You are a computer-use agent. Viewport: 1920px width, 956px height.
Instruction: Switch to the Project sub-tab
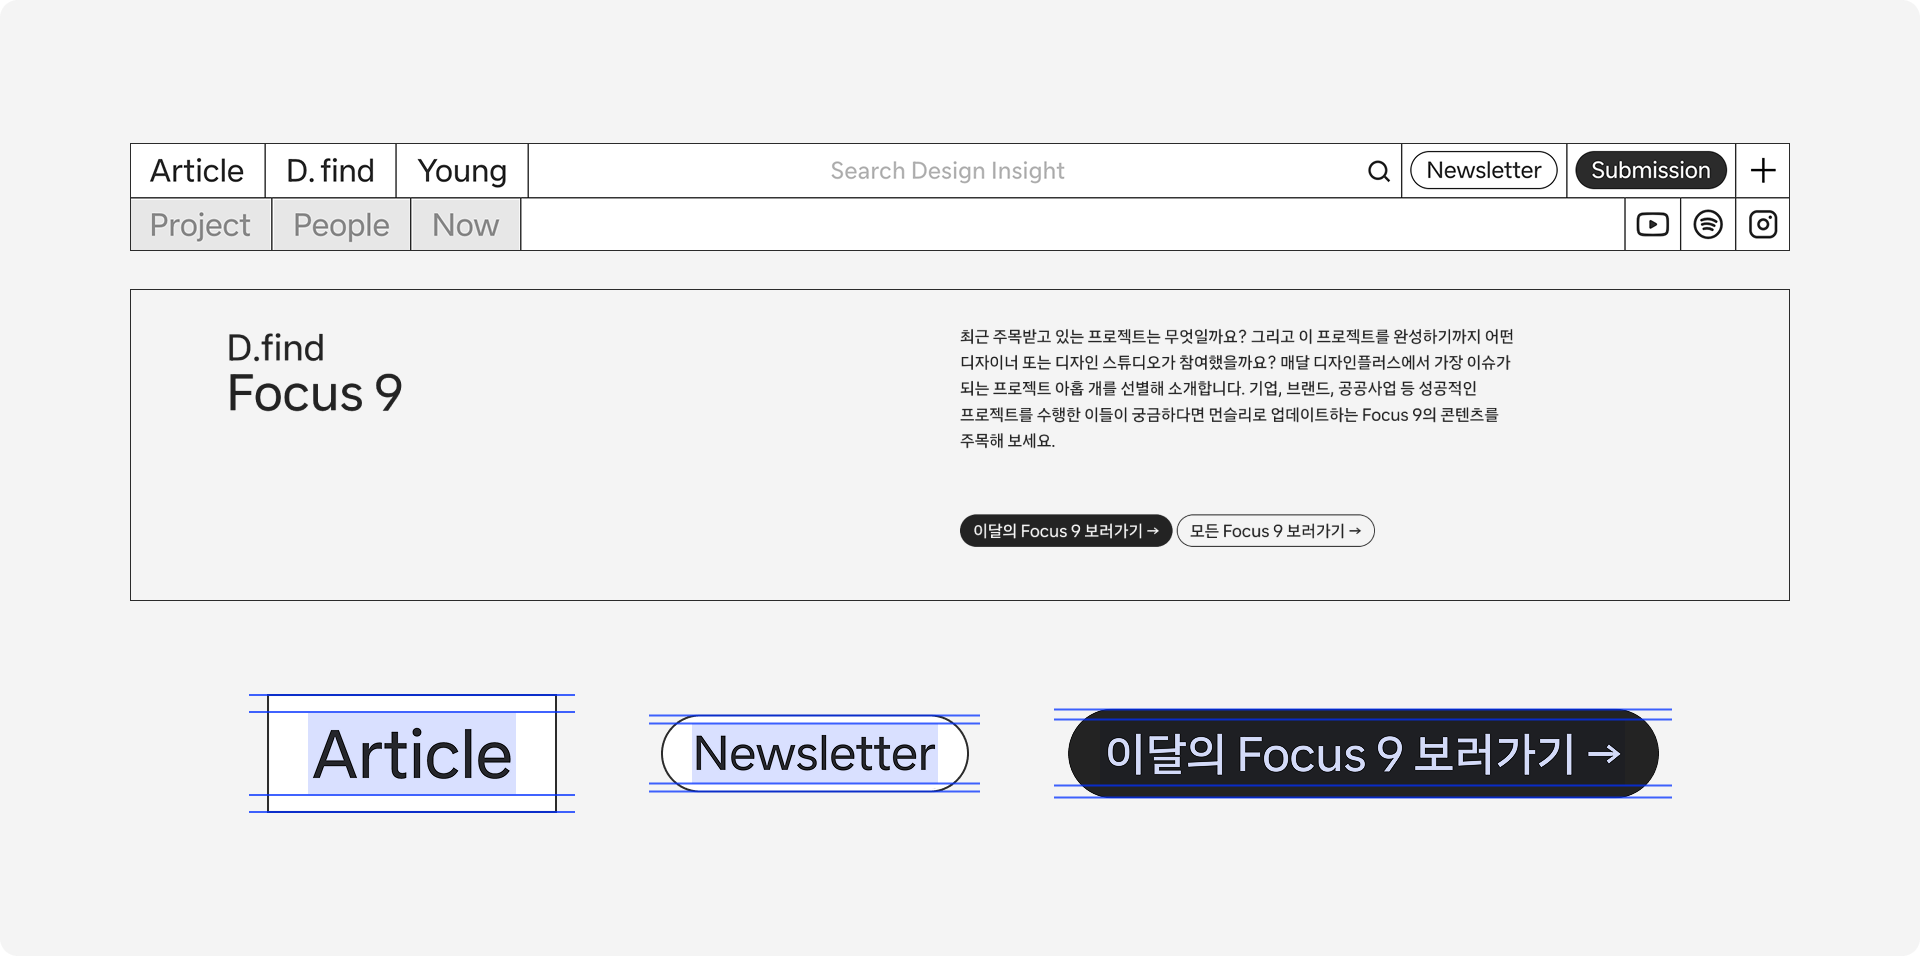pyautogui.click(x=201, y=225)
